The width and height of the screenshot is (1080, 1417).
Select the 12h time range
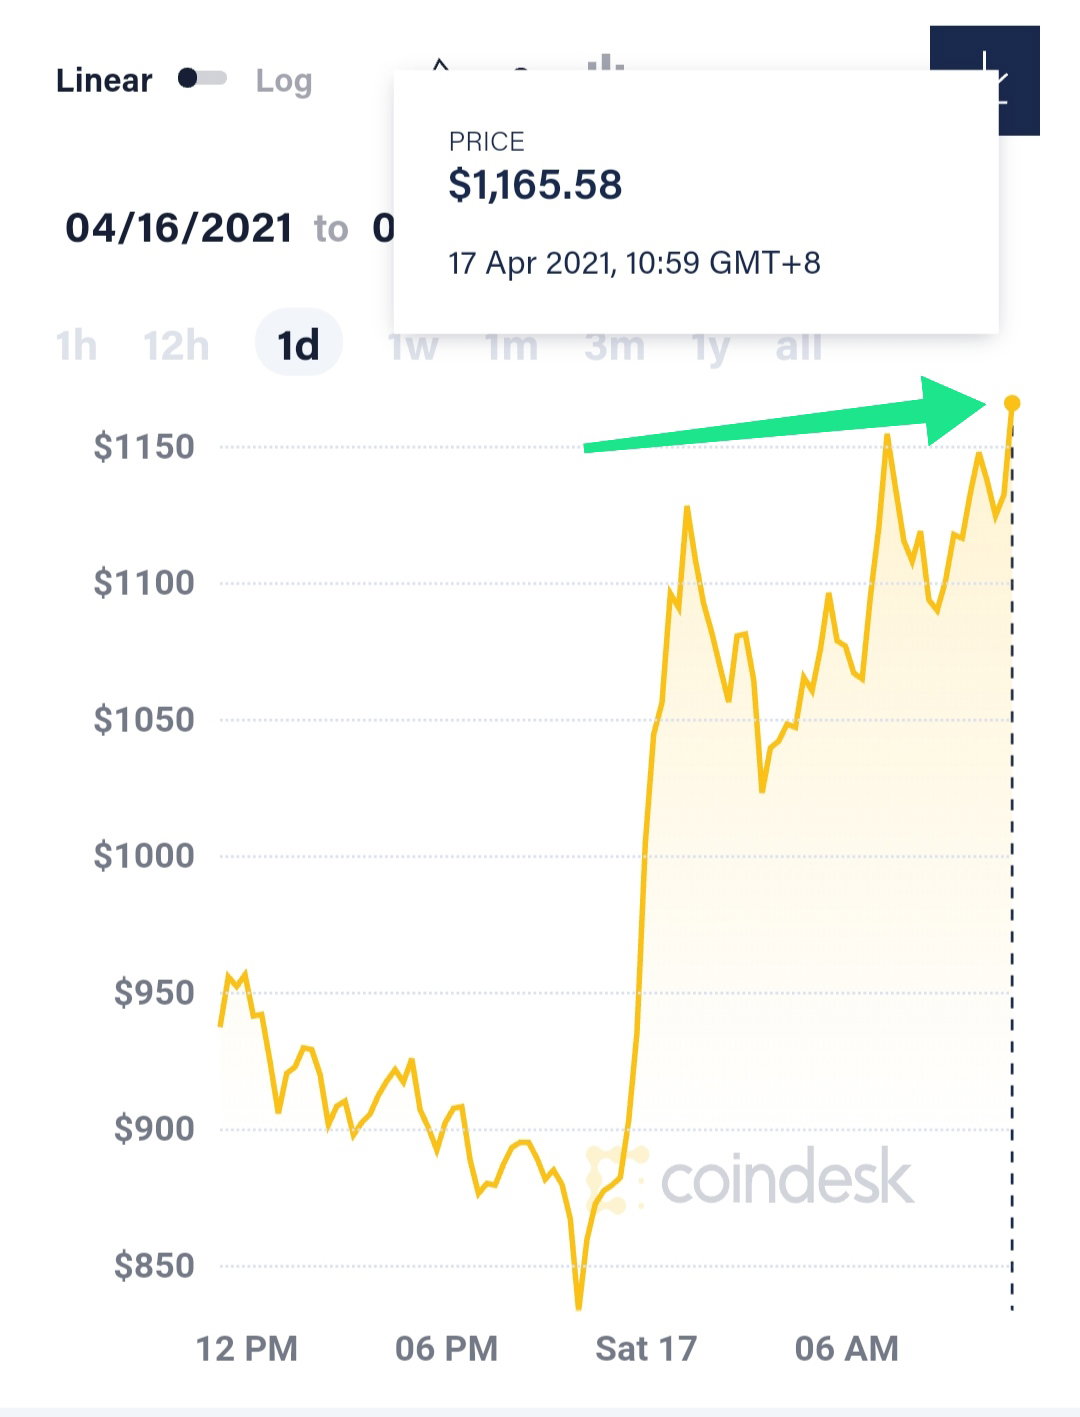click(x=176, y=346)
